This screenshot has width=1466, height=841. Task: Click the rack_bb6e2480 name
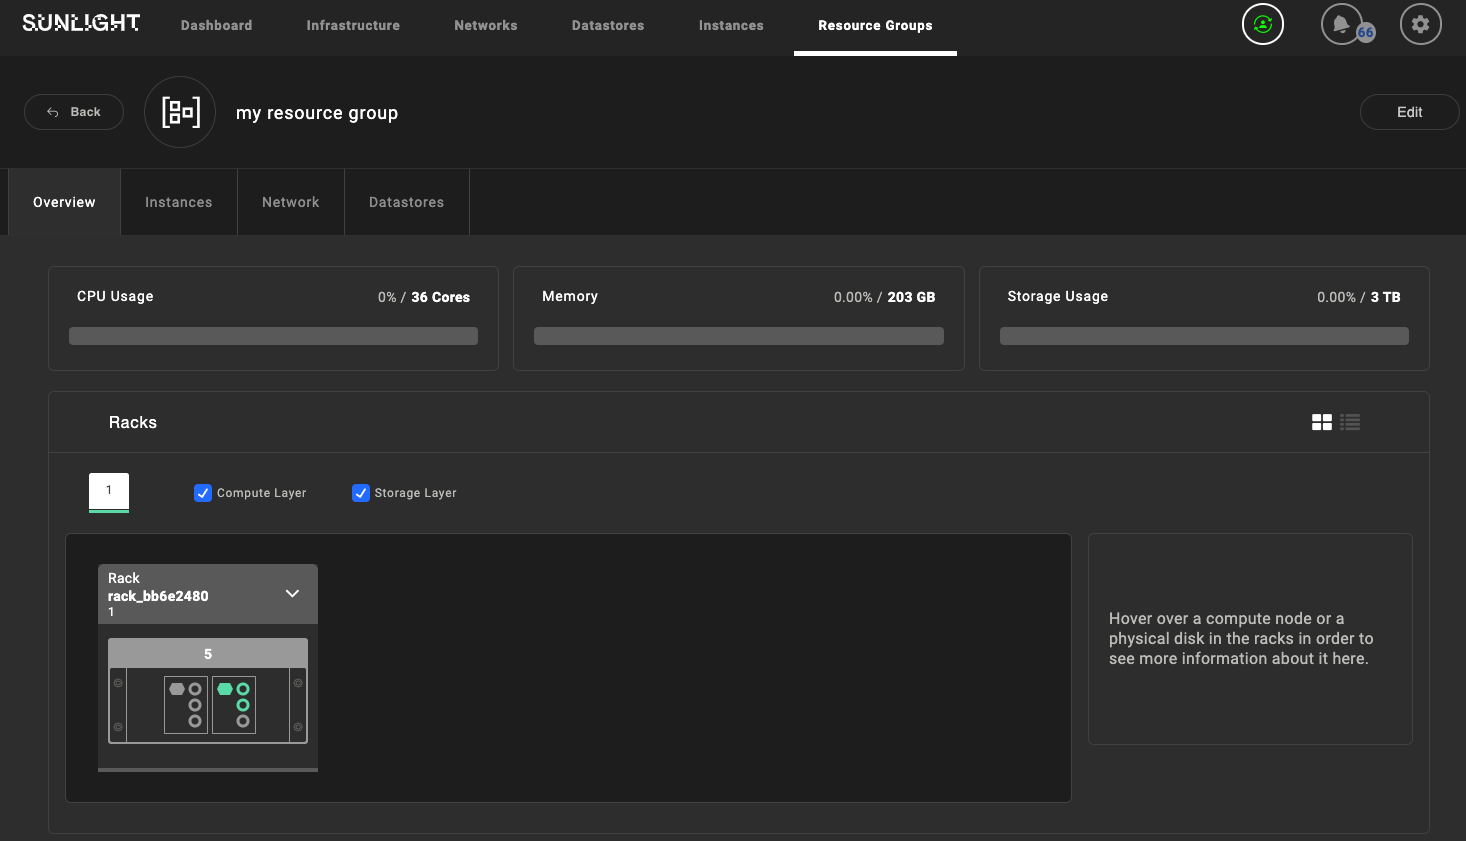coord(158,596)
